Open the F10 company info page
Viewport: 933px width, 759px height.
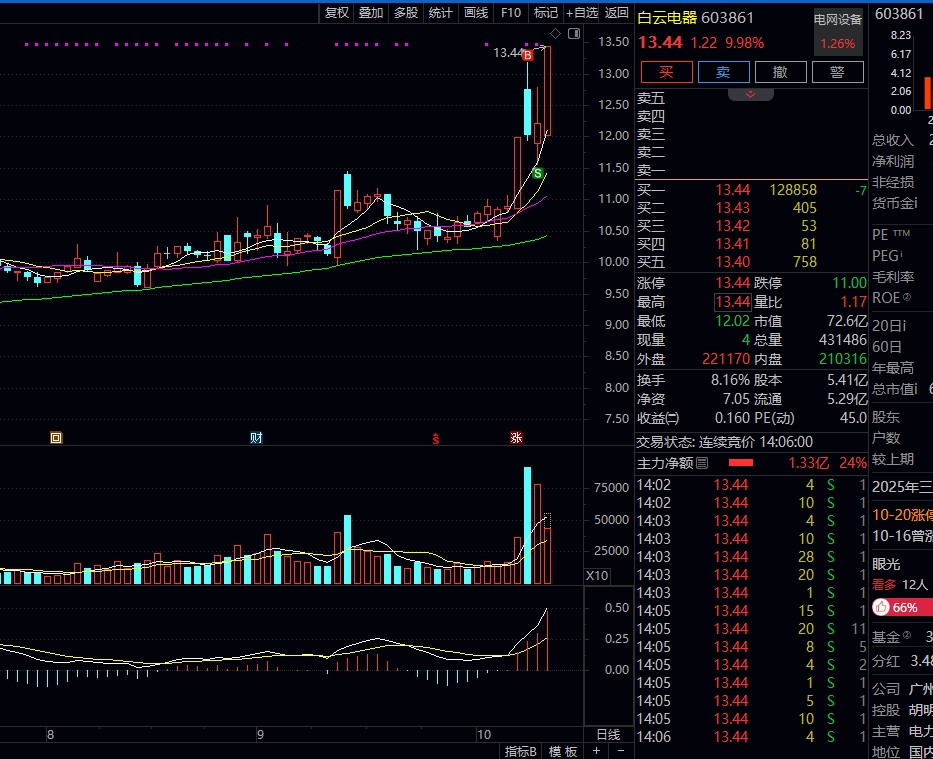click(511, 12)
